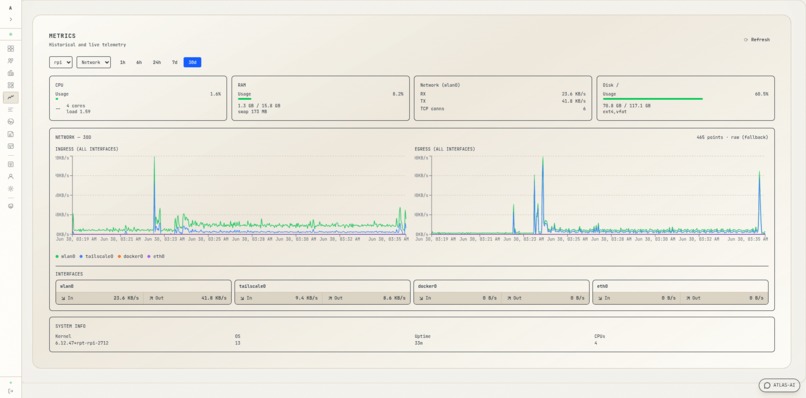The height and width of the screenshot is (398, 806).
Task: Click 'EGRESS (ALL INTERFACES)' chart title
Action: tap(445, 149)
